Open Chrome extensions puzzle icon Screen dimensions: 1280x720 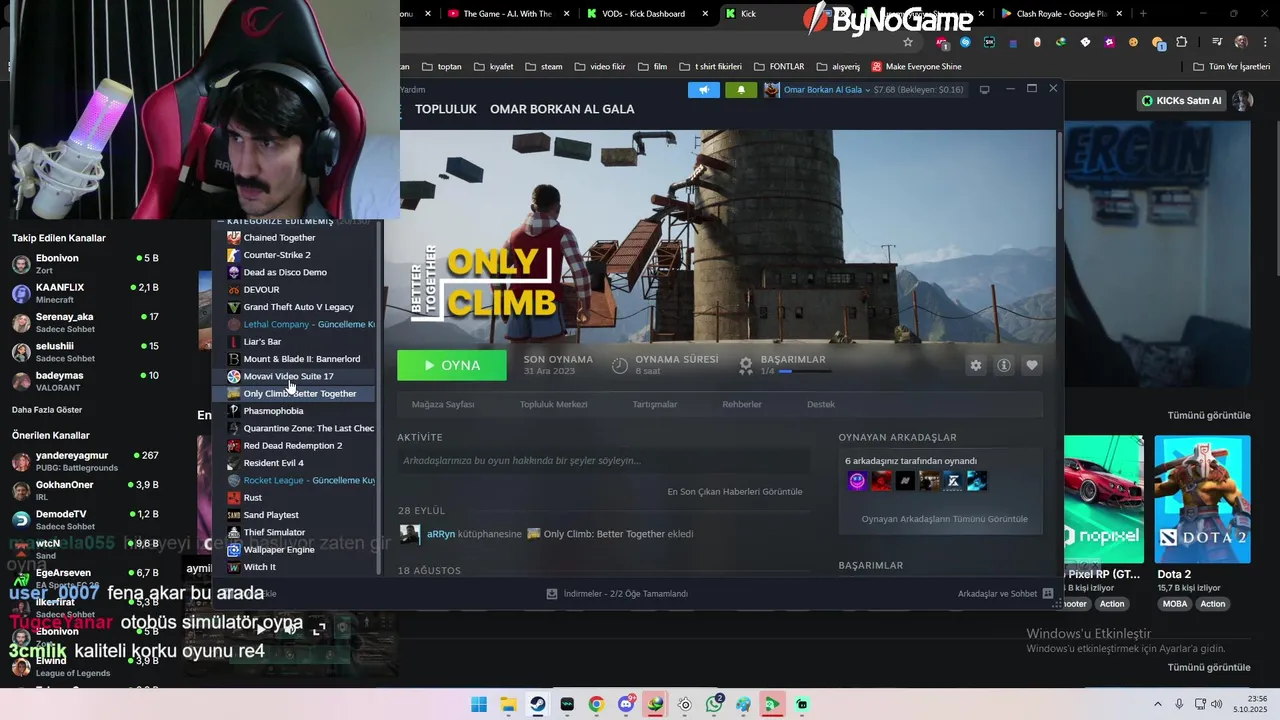1182,42
